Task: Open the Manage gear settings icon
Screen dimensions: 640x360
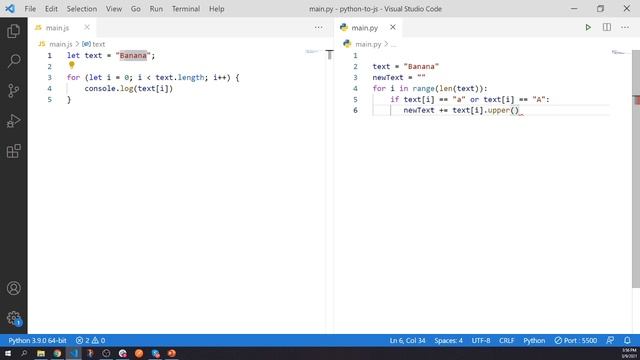Action: [13, 318]
